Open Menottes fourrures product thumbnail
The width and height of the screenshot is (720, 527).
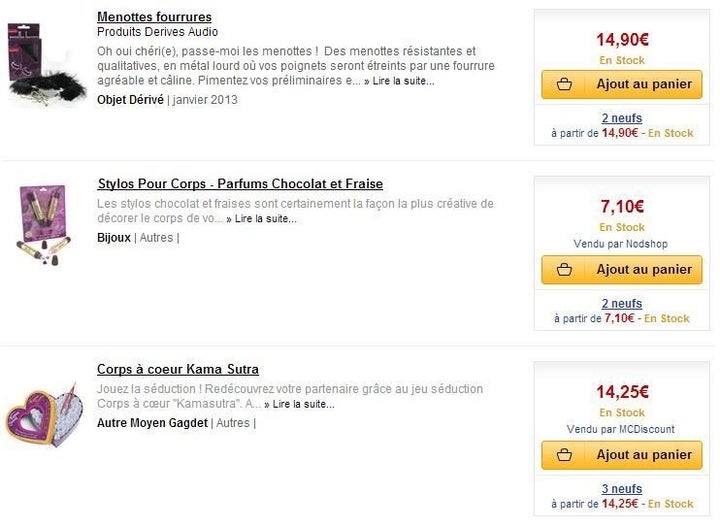(x=46, y=64)
